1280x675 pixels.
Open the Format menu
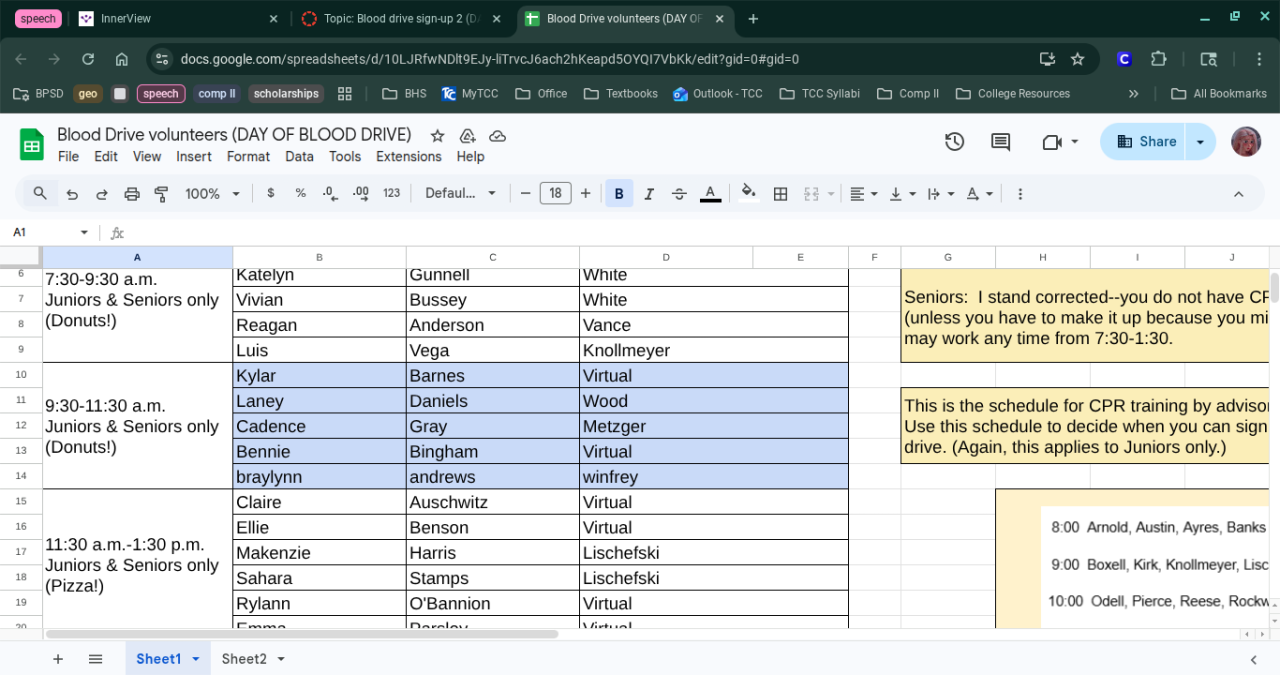248,156
